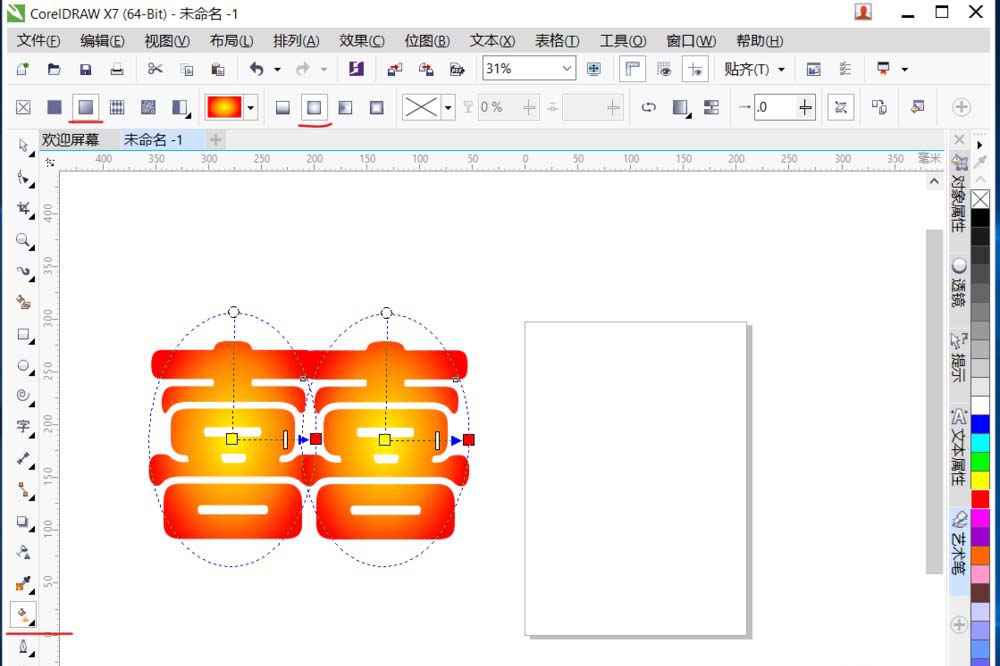This screenshot has width=1000, height=666.
Task: Click the Reverse fill button
Action: click(x=649, y=107)
